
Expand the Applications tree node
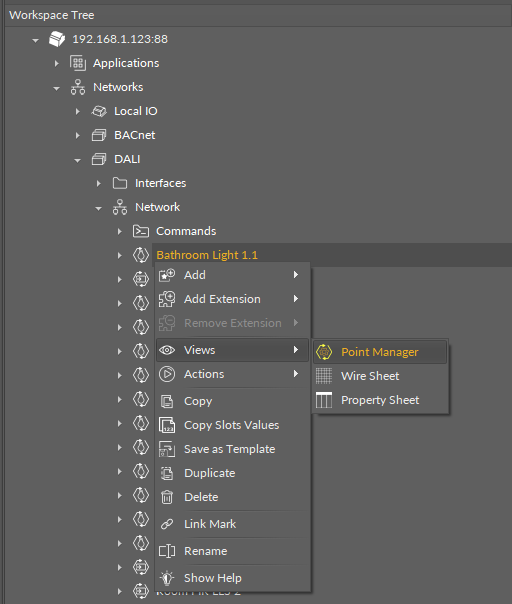click(57, 63)
